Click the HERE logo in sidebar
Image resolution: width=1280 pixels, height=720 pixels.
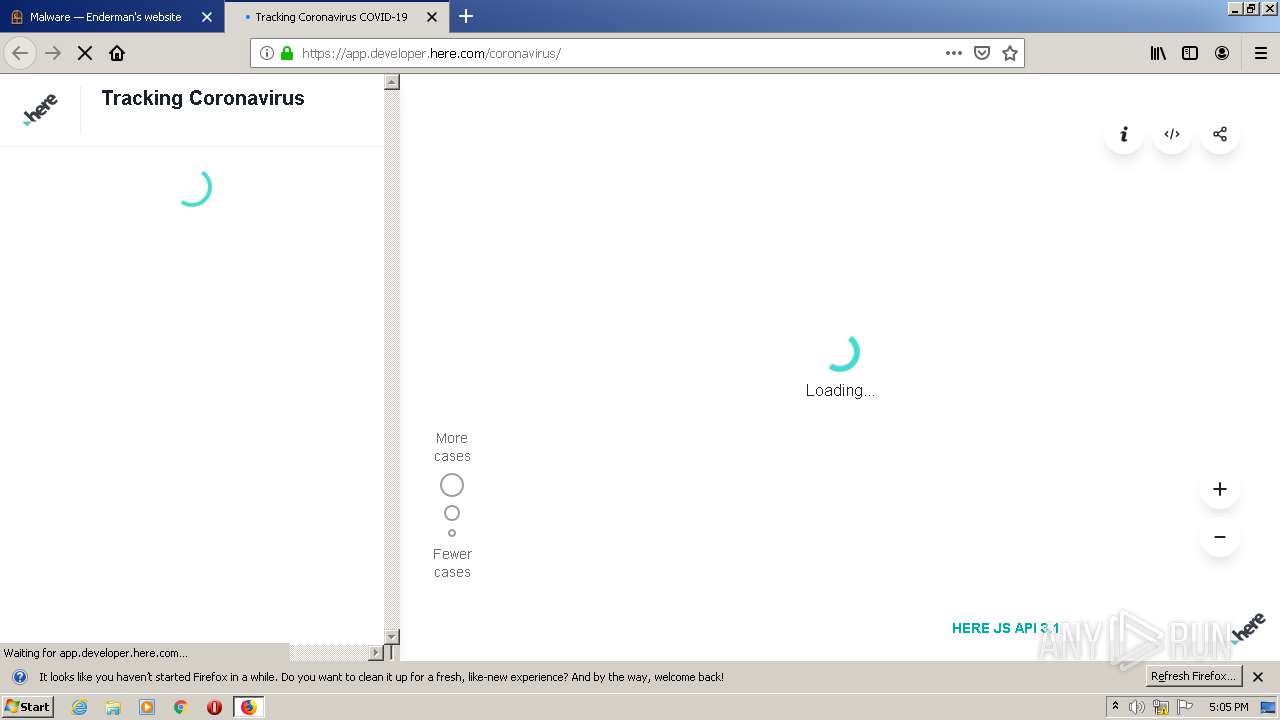tap(40, 109)
